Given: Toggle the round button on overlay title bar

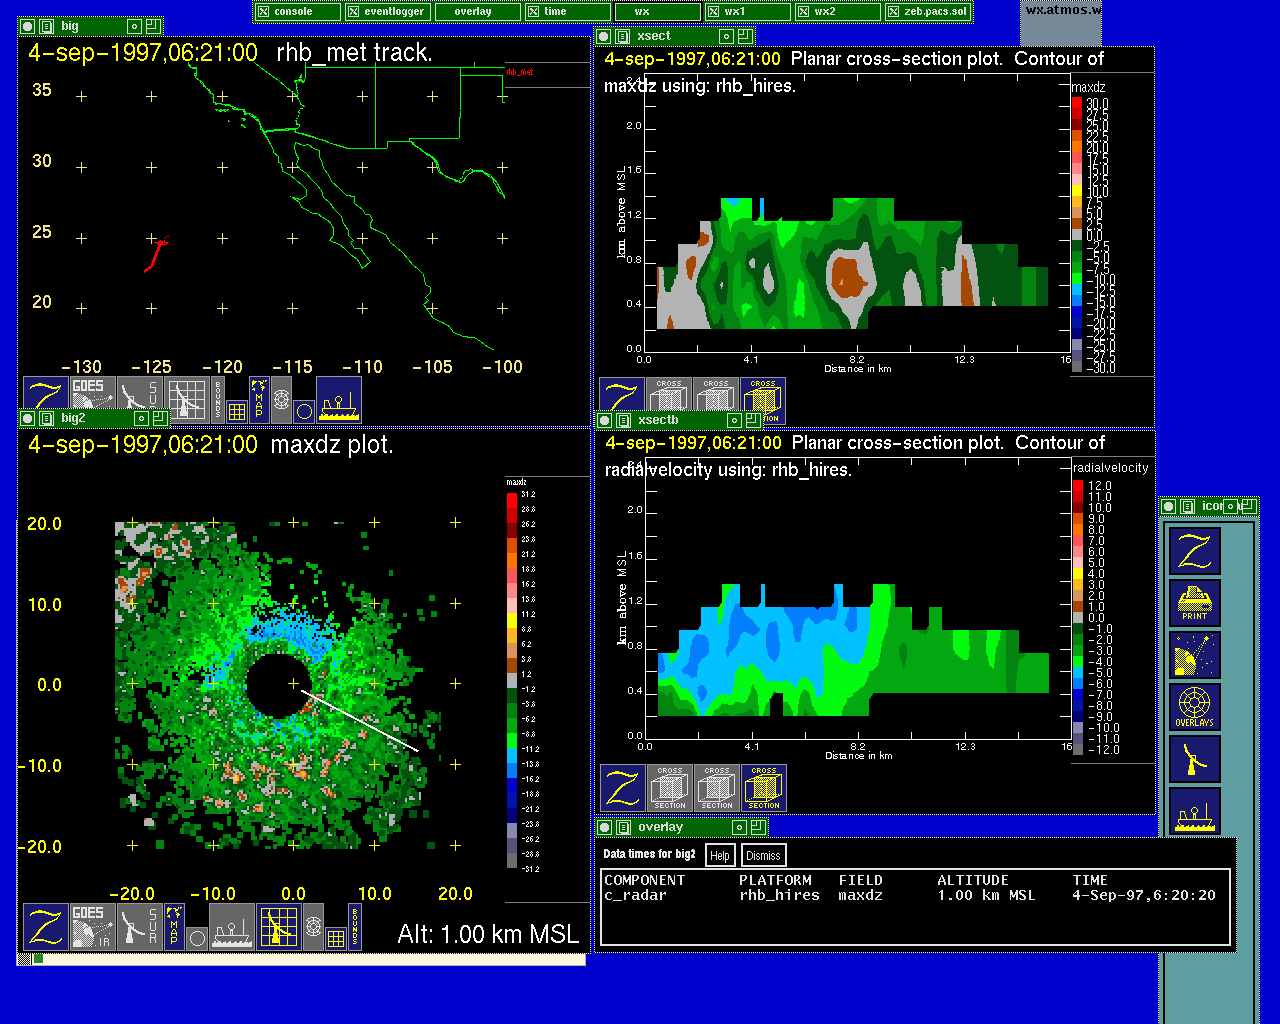Looking at the screenshot, I should [x=604, y=828].
